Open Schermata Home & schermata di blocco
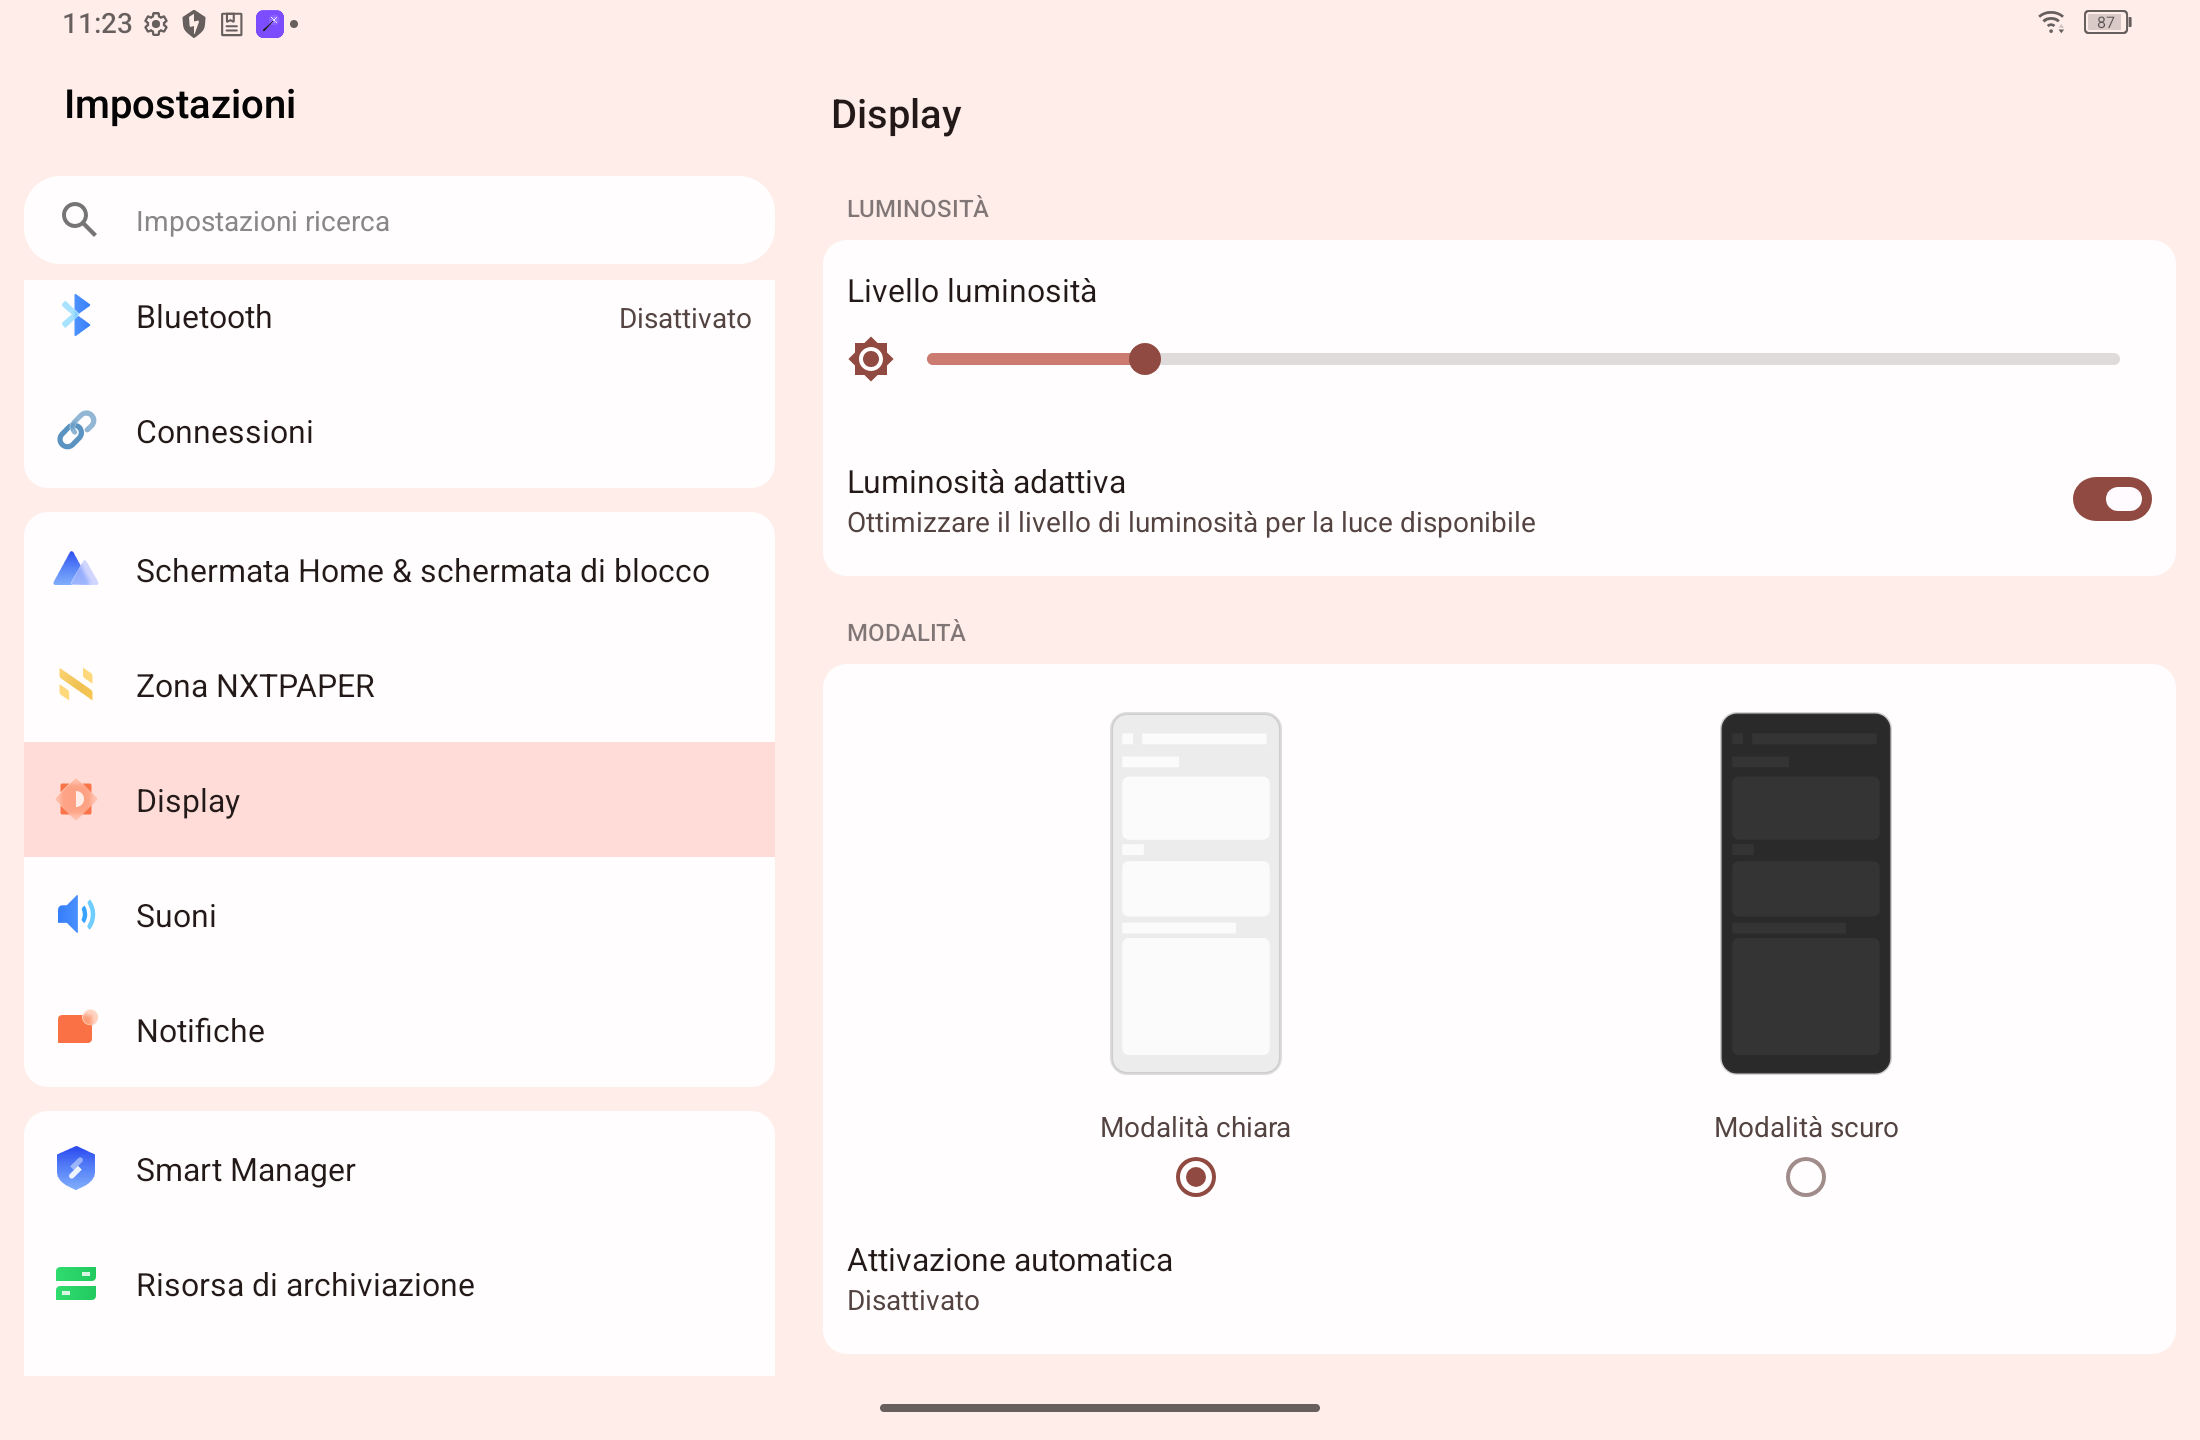 (x=399, y=570)
